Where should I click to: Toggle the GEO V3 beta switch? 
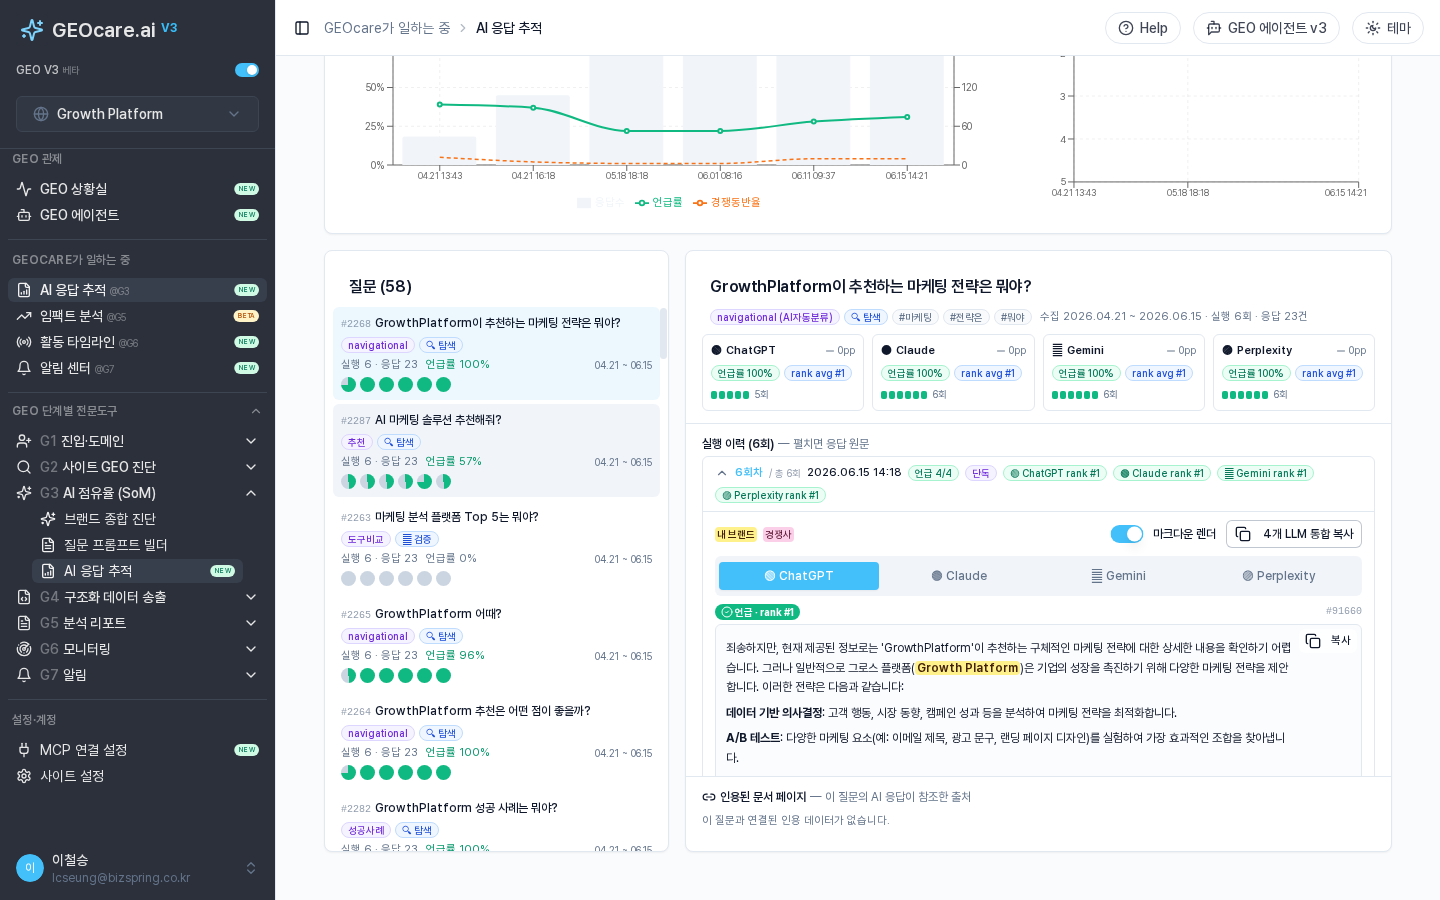click(x=247, y=70)
